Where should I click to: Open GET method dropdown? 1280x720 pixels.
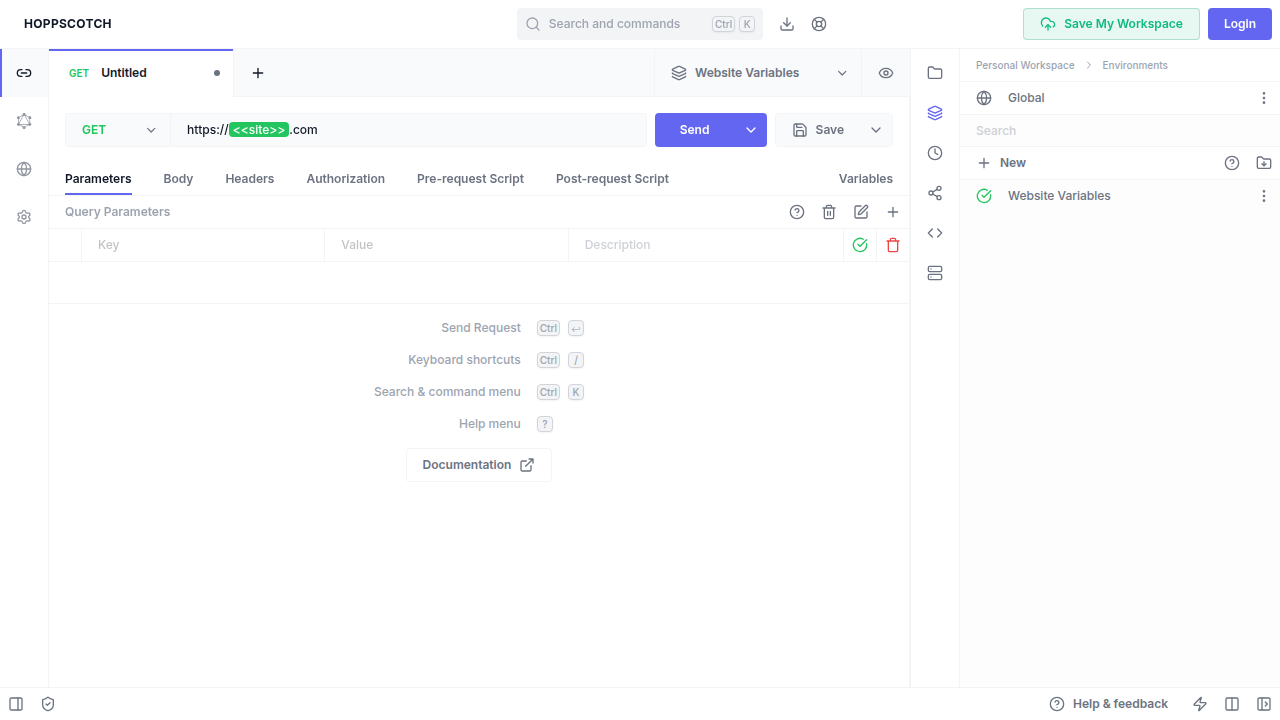[118, 130]
